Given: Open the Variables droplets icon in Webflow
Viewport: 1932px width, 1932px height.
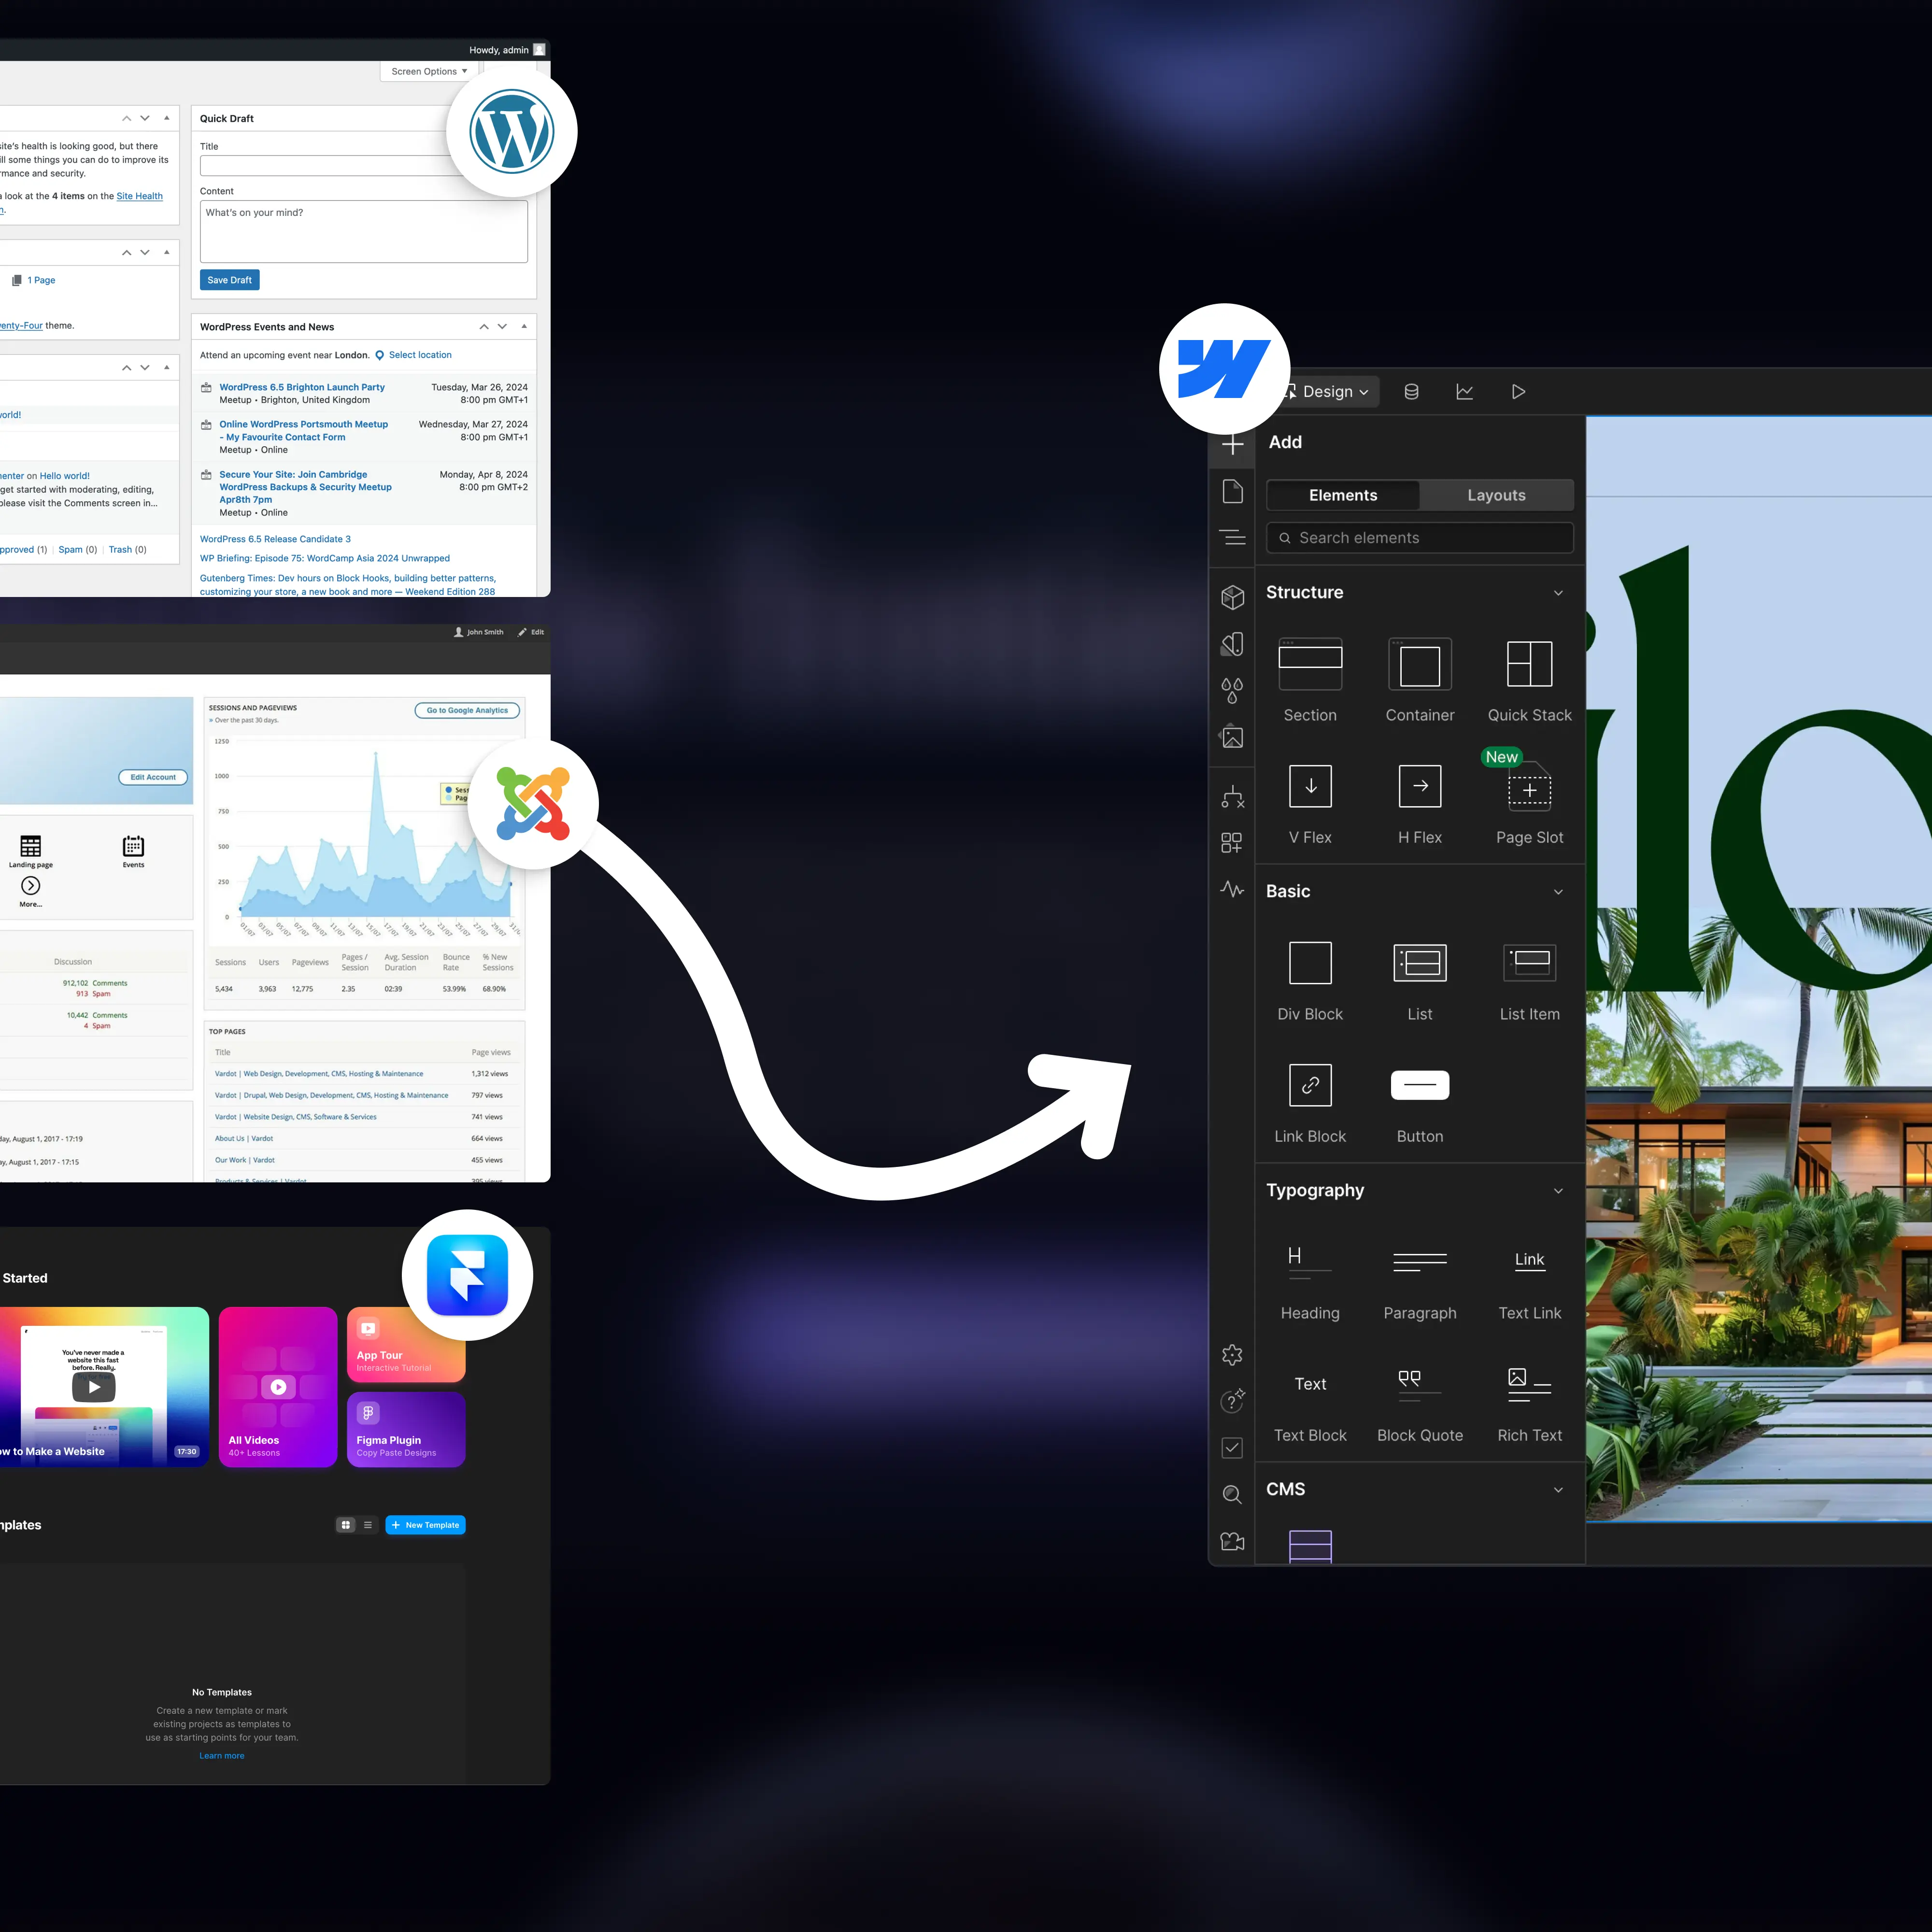Looking at the screenshot, I should (x=1232, y=690).
